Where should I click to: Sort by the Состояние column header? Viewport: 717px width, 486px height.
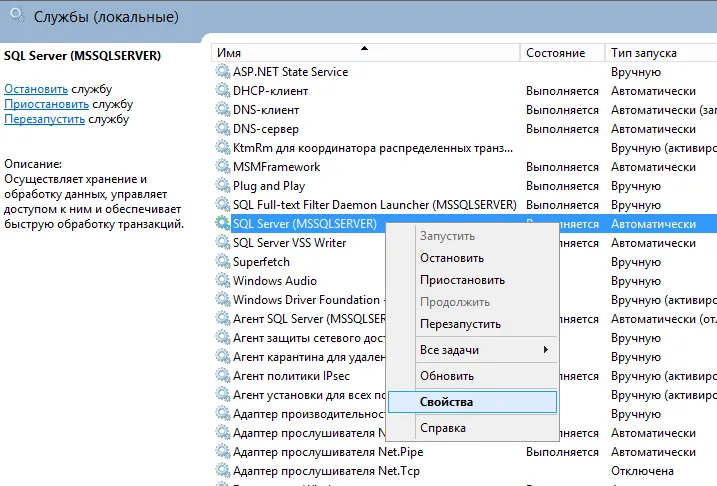(562, 53)
